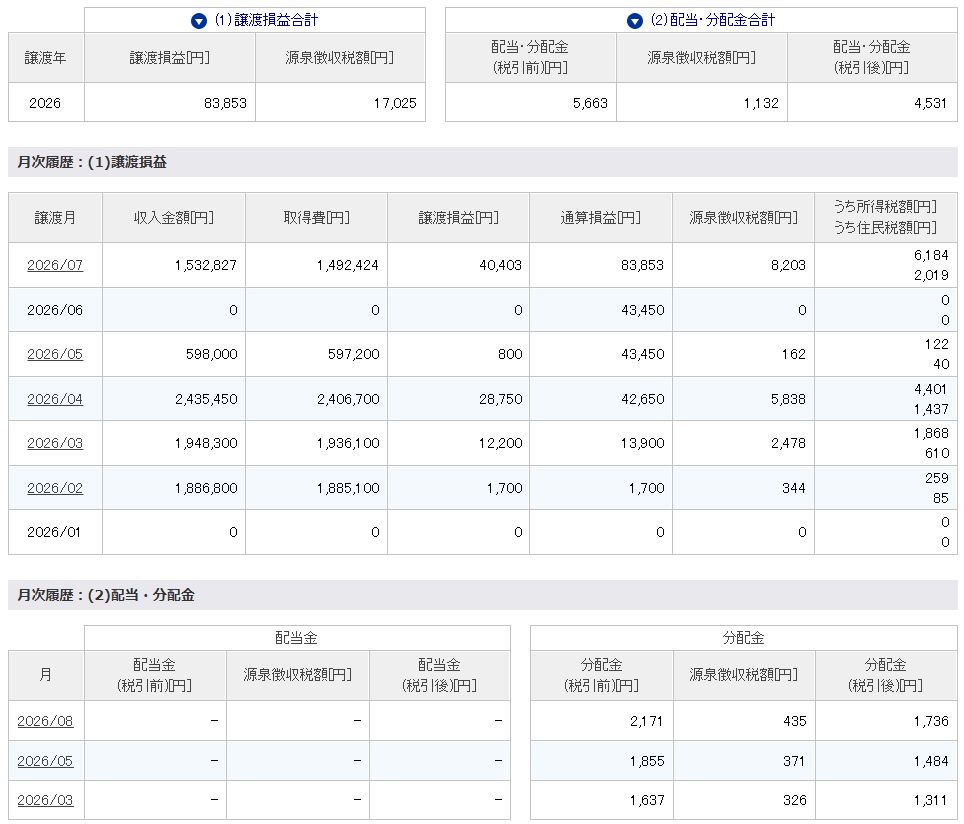The image size is (964, 824).
Task: Select the 2026/06 month cell
Action: 55,310
